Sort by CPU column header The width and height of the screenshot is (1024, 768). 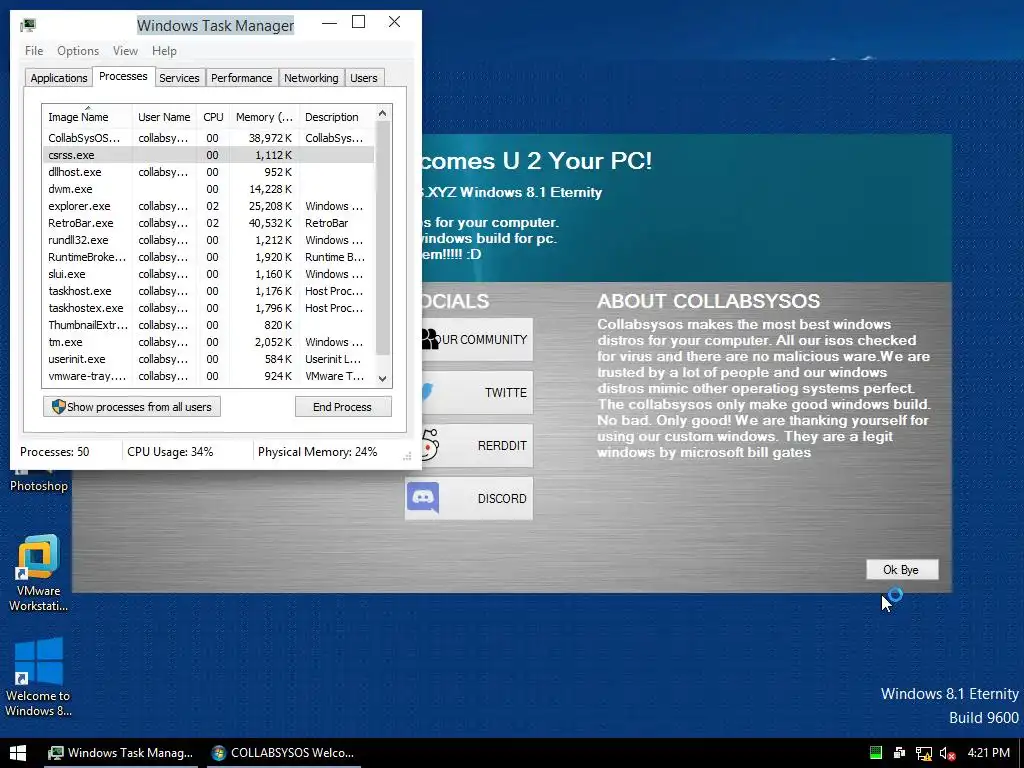tap(214, 117)
